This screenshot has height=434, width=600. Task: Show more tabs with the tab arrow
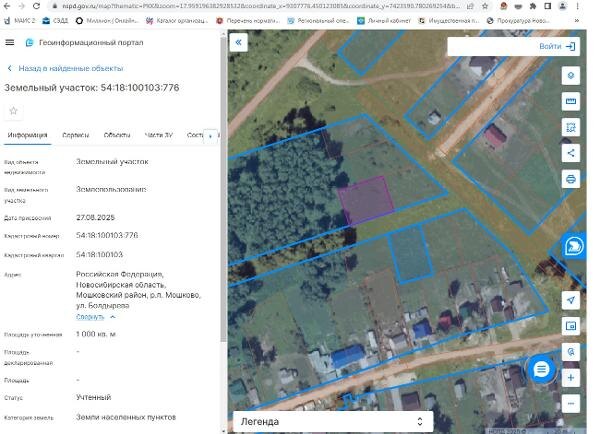tap(210, 136)
